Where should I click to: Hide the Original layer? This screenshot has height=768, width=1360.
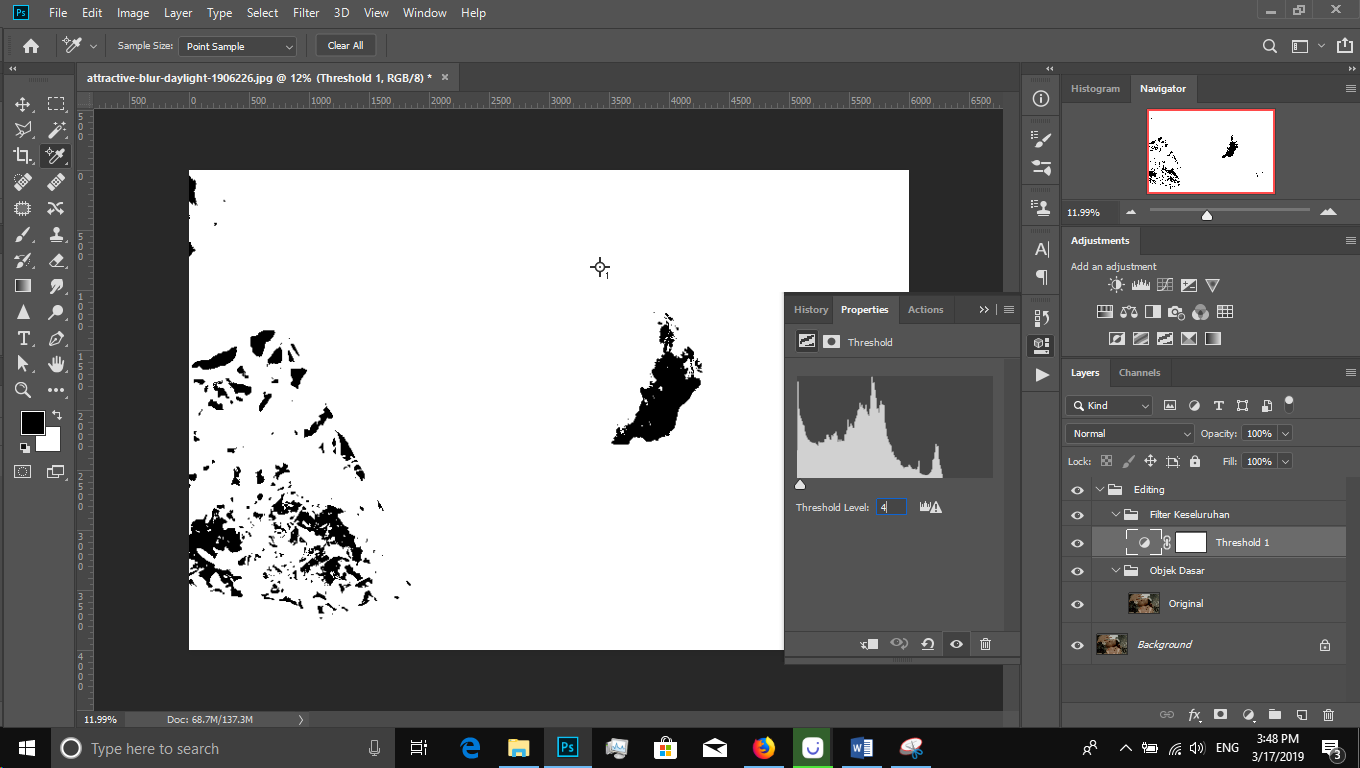[x=1077, y=604]
